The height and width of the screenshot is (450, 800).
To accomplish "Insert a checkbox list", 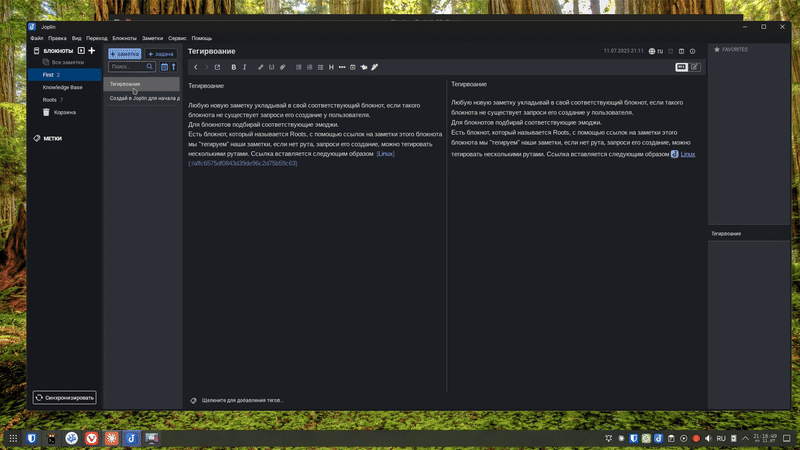I will pos(320,67).
